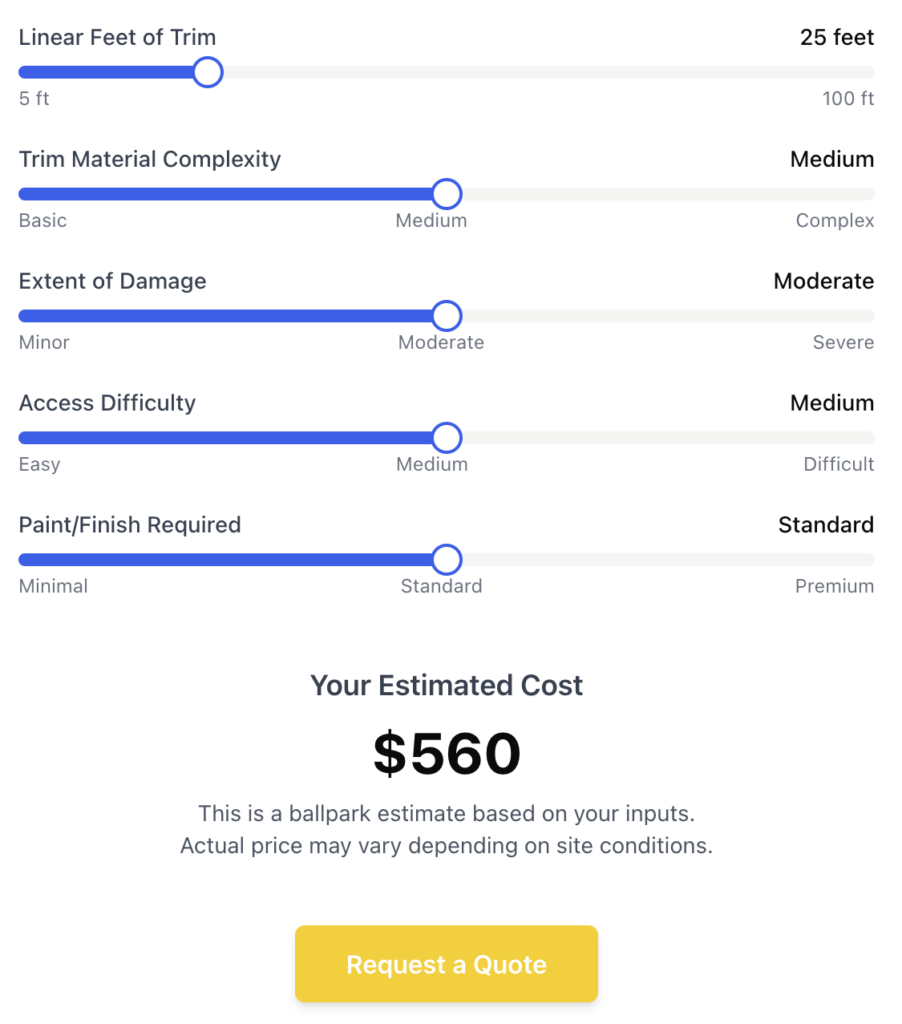Pick the "Easy" access difficulty label
Viewport: 902px width, 1024px height.
pyautogui.click(x=40, y=465)
